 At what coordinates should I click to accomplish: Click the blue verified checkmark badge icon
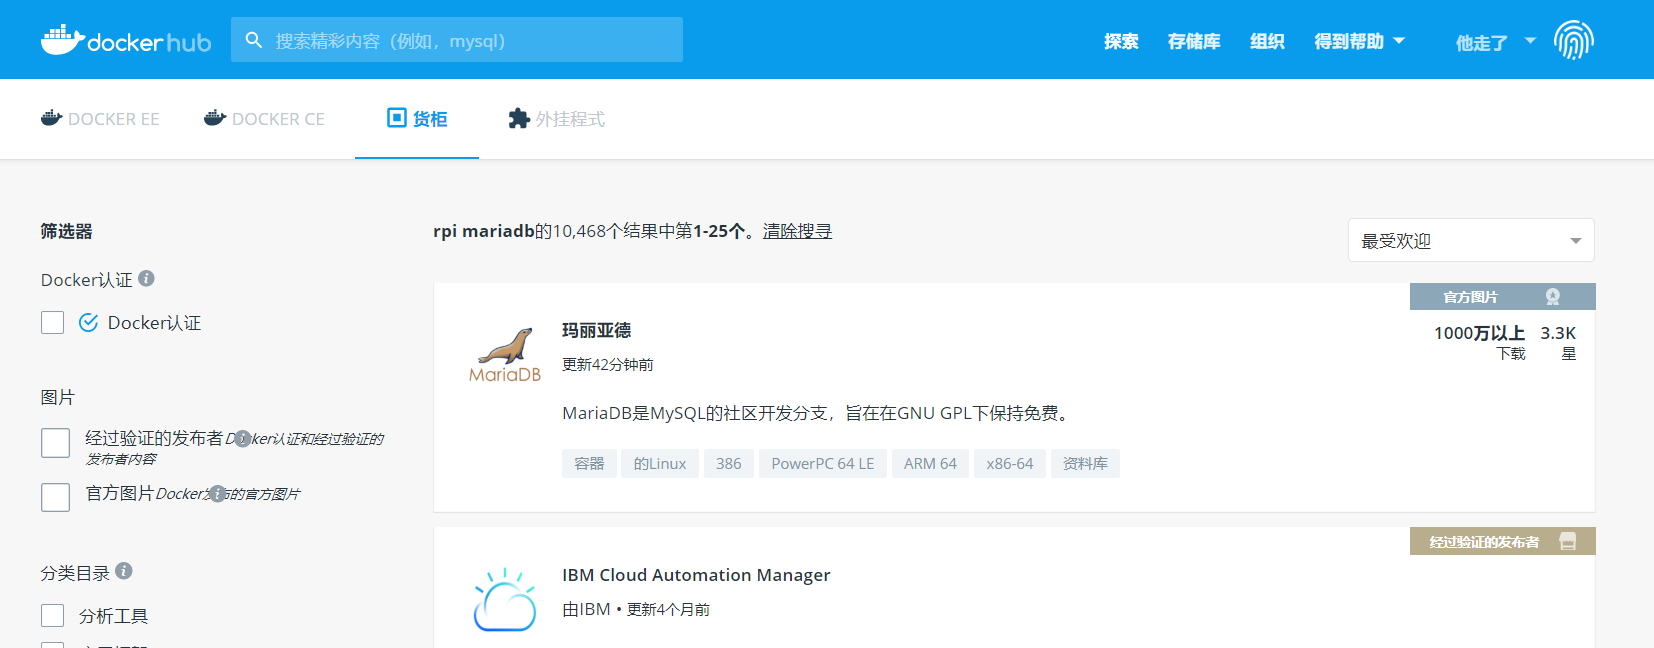pos(88,322)
